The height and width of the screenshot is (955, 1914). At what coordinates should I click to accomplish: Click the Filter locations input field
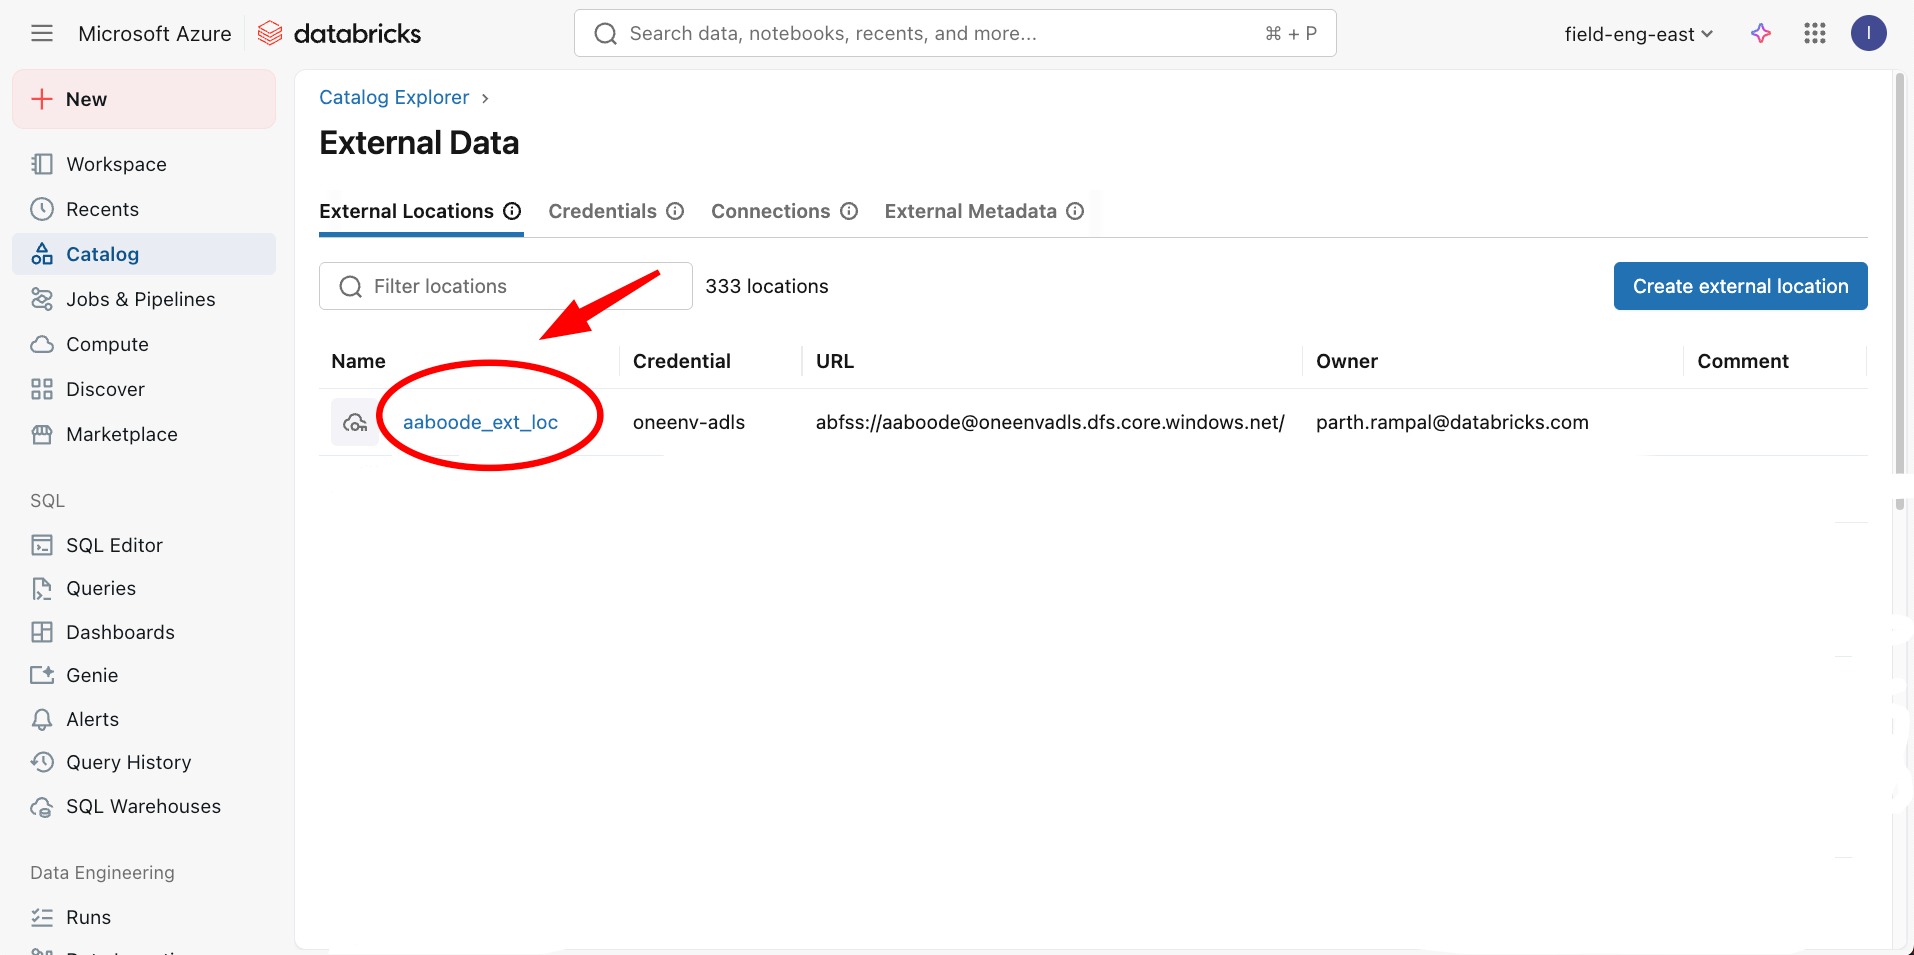point(520,286)
